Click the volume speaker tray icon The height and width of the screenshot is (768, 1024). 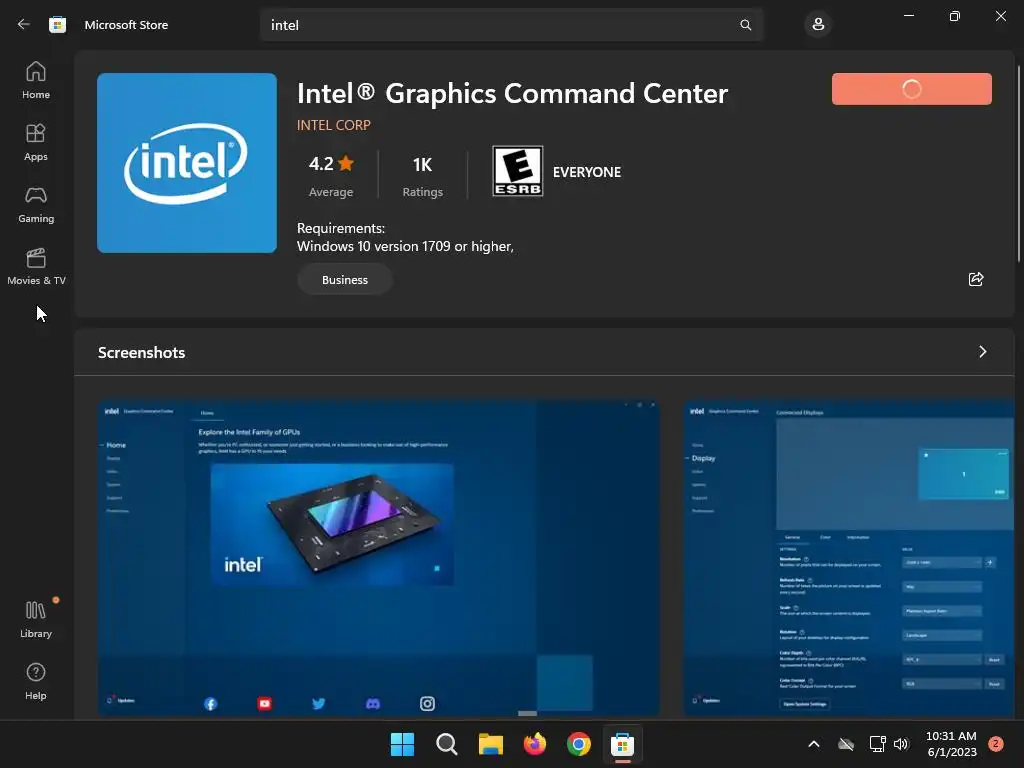coord(901,744)
